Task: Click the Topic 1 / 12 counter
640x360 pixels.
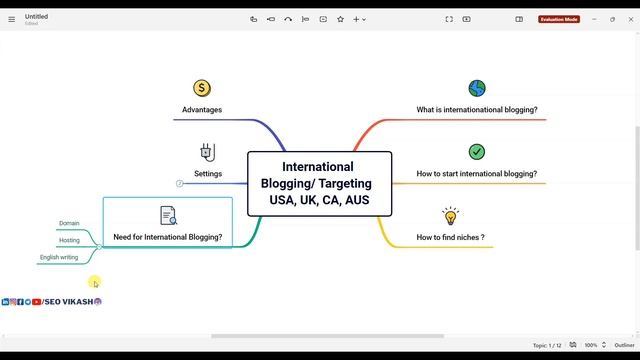Action: (547, 345)
